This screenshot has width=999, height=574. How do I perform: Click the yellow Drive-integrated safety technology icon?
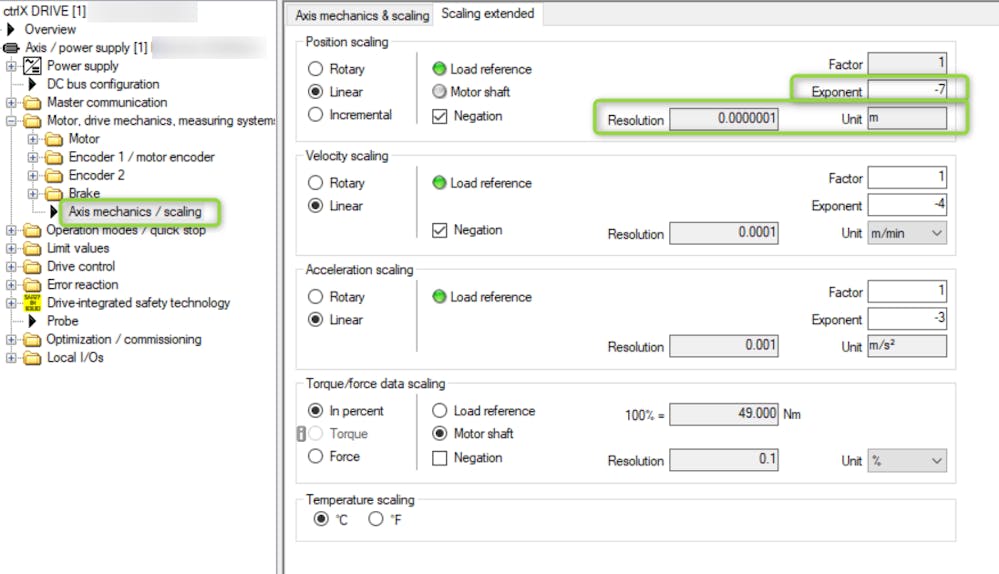(x=32, y=303)
